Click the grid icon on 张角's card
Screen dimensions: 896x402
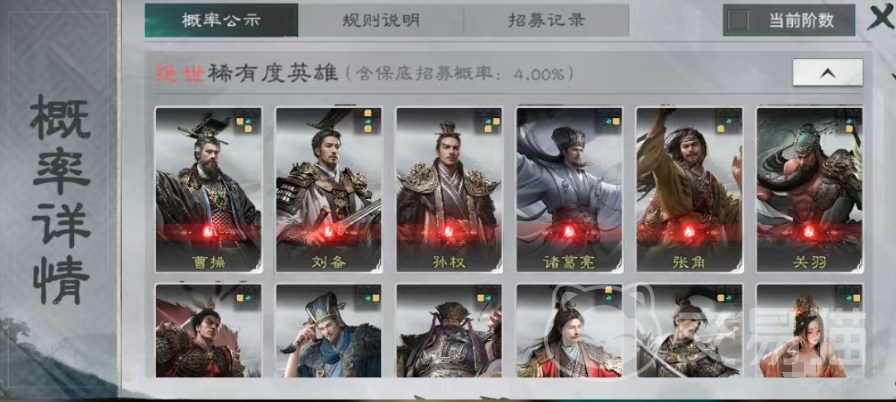coord(729,120)
